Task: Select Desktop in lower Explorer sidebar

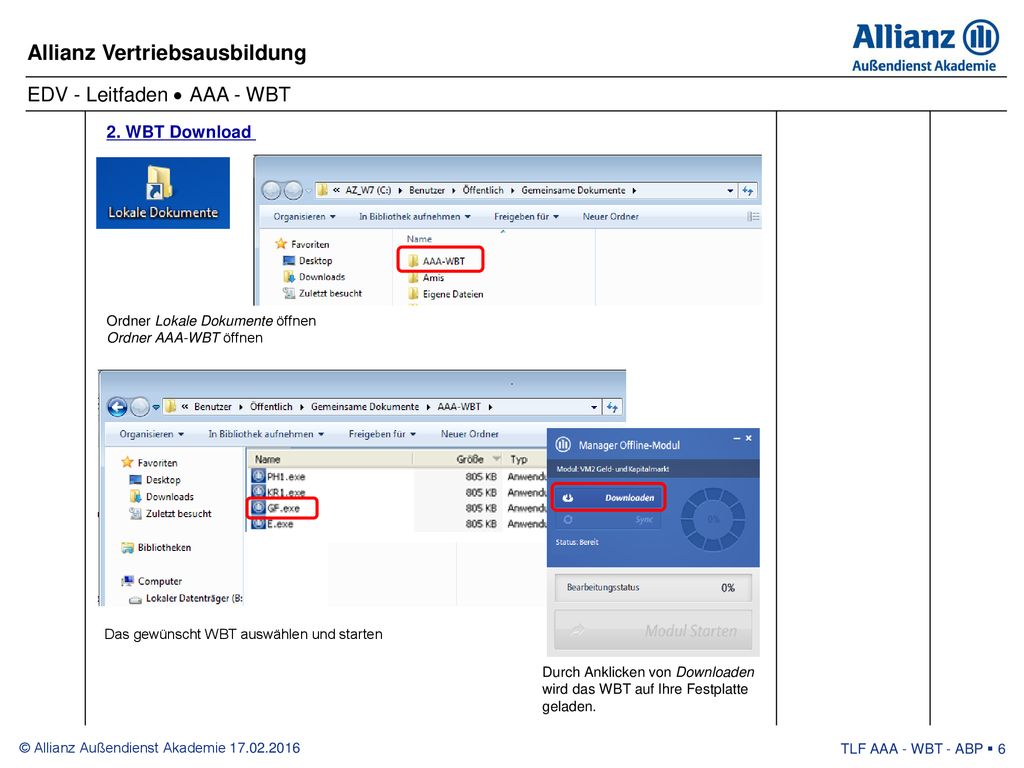Action: click(x=155, y=479)
